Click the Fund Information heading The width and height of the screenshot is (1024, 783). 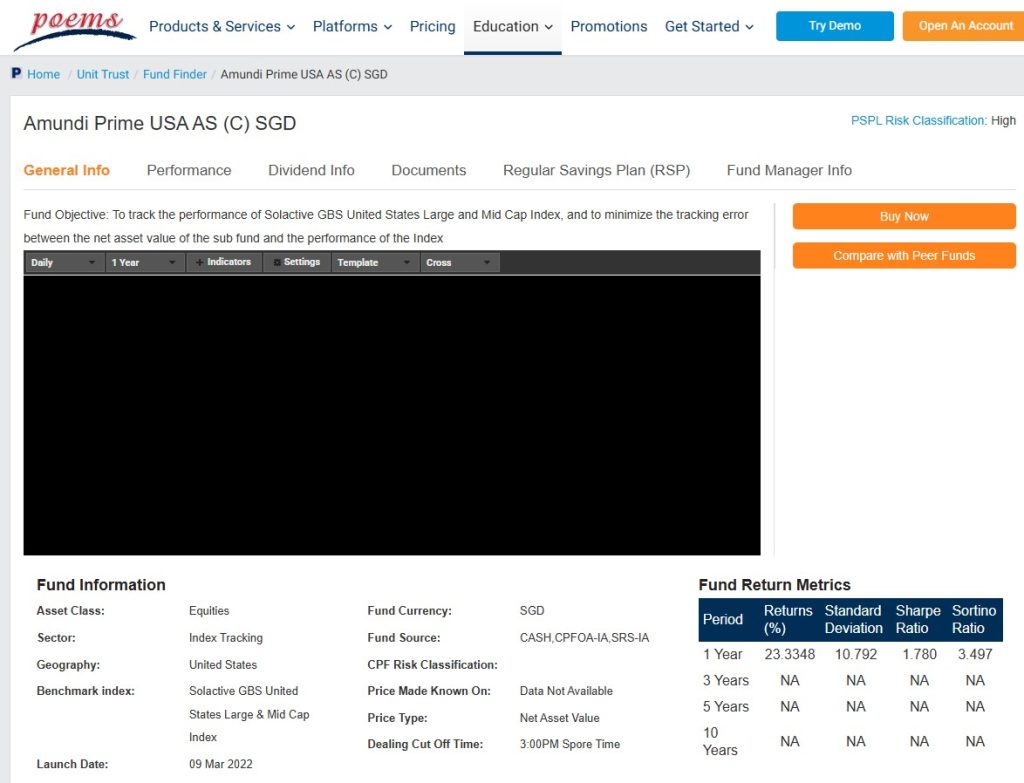[x=101, y=585]
